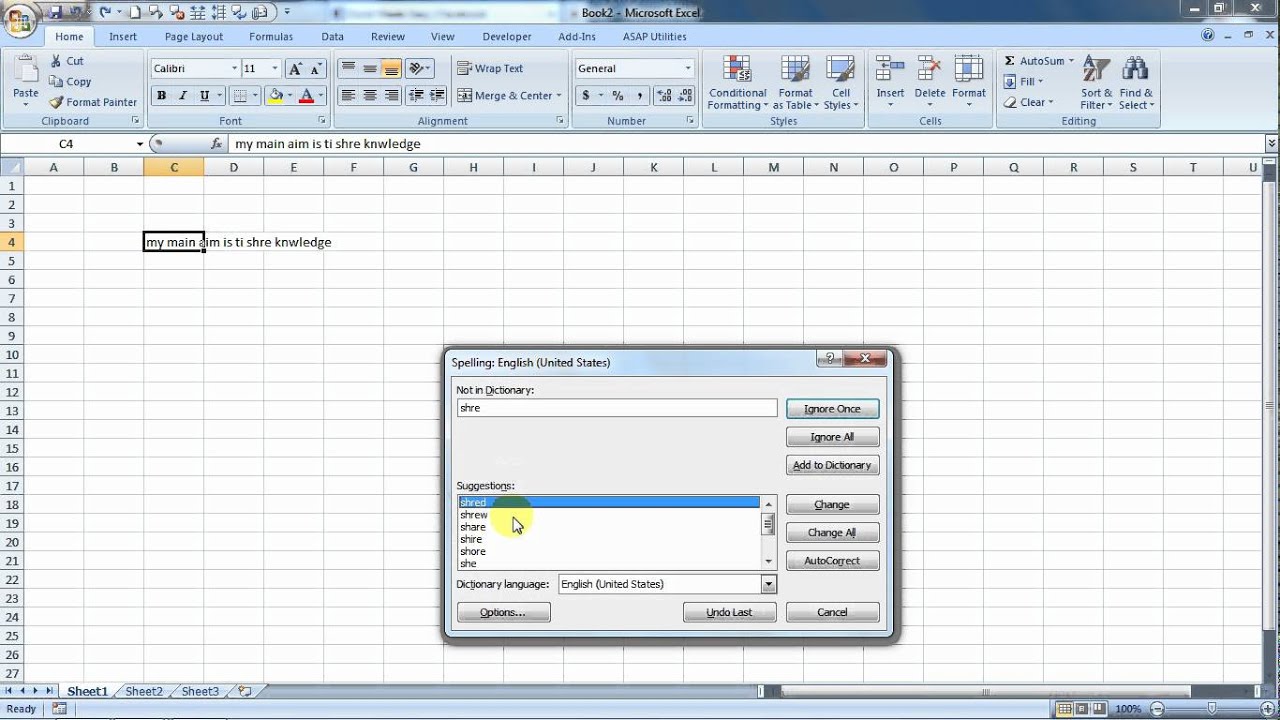
Task: Click the AutoSum sigma icon
Action: pyautogui.click(x=1010, y=61)
